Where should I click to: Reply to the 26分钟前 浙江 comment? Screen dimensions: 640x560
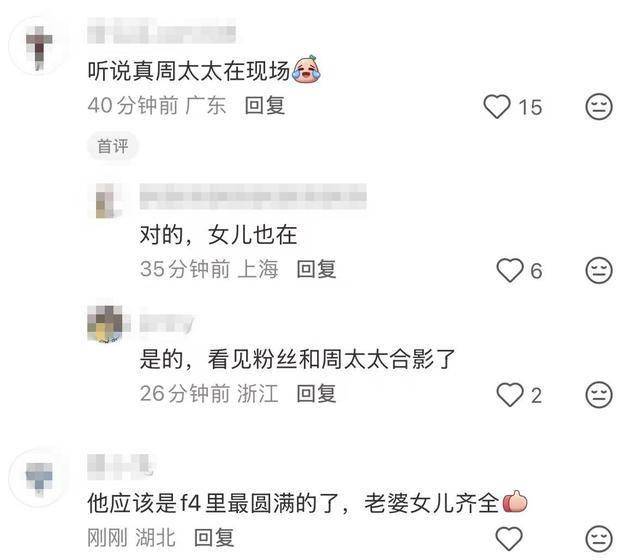316,394
